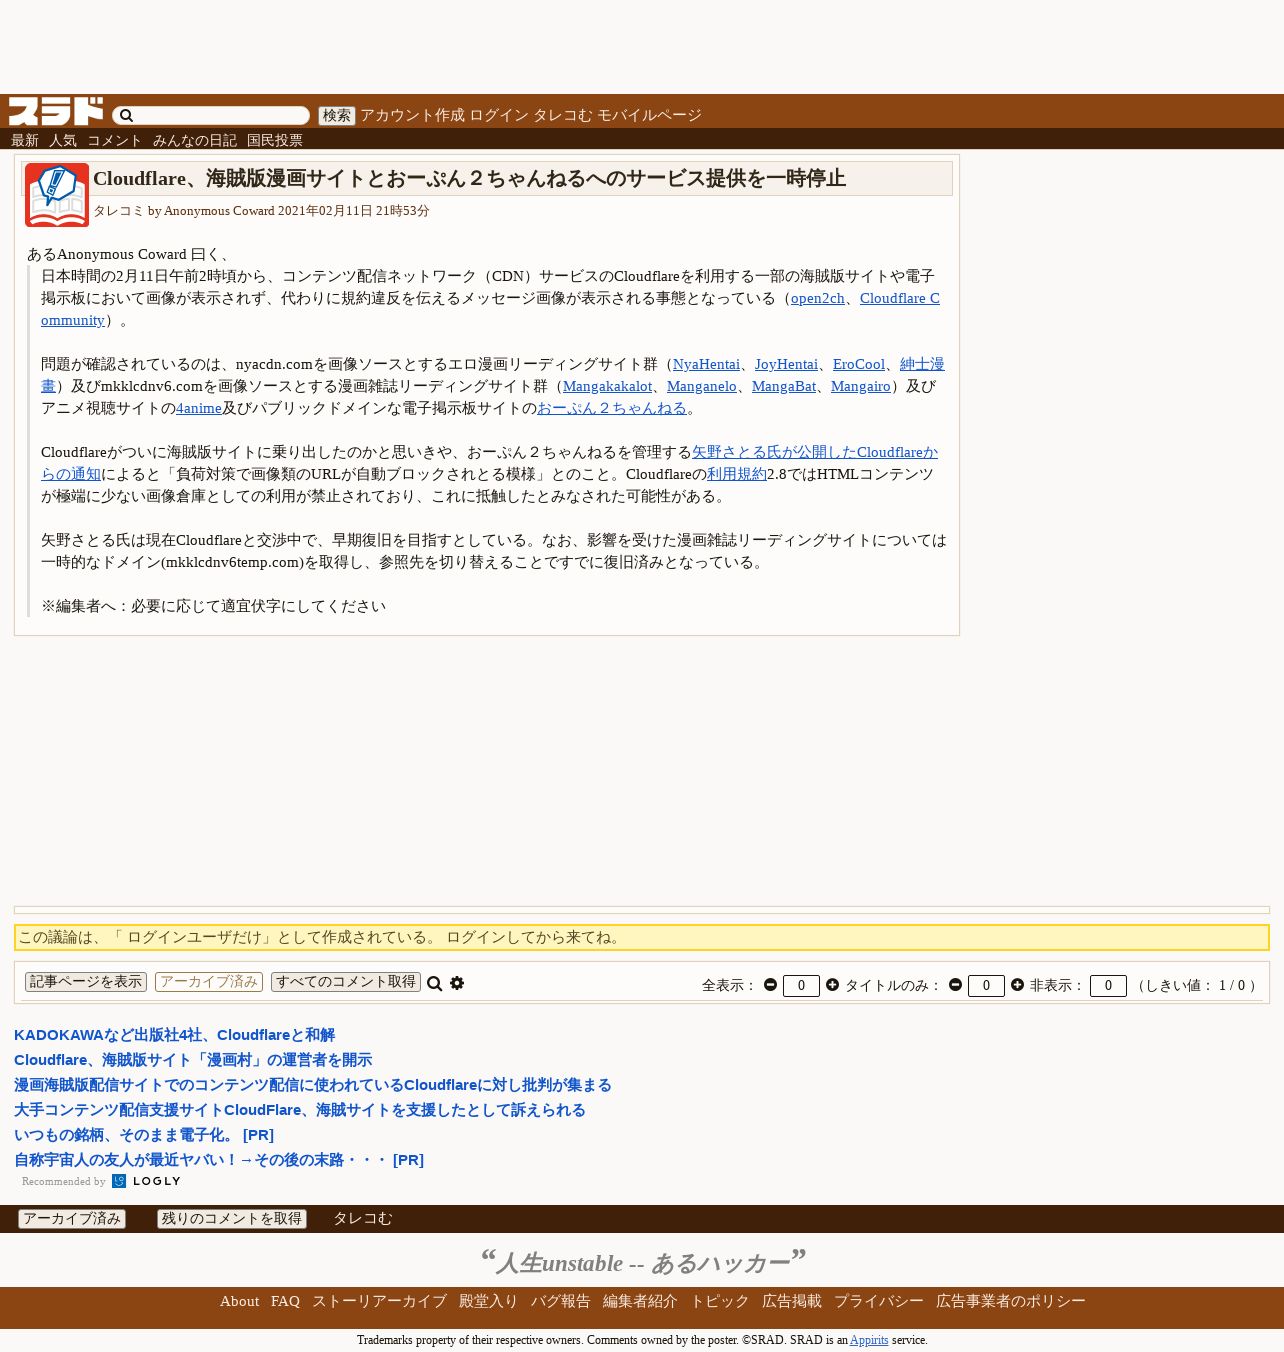This screenshot has height=1352, width=1284.
Task: Follow the open2ch link
Action: pos(818,298)
